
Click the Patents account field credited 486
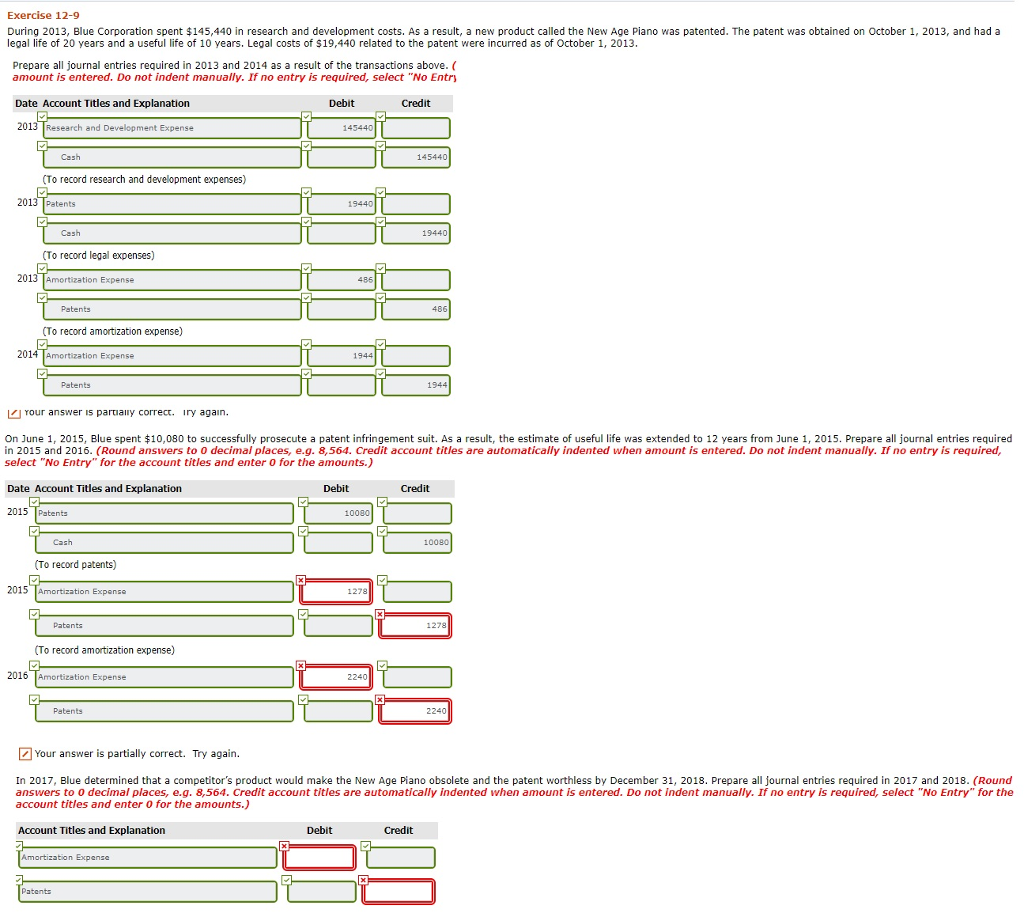172,309
